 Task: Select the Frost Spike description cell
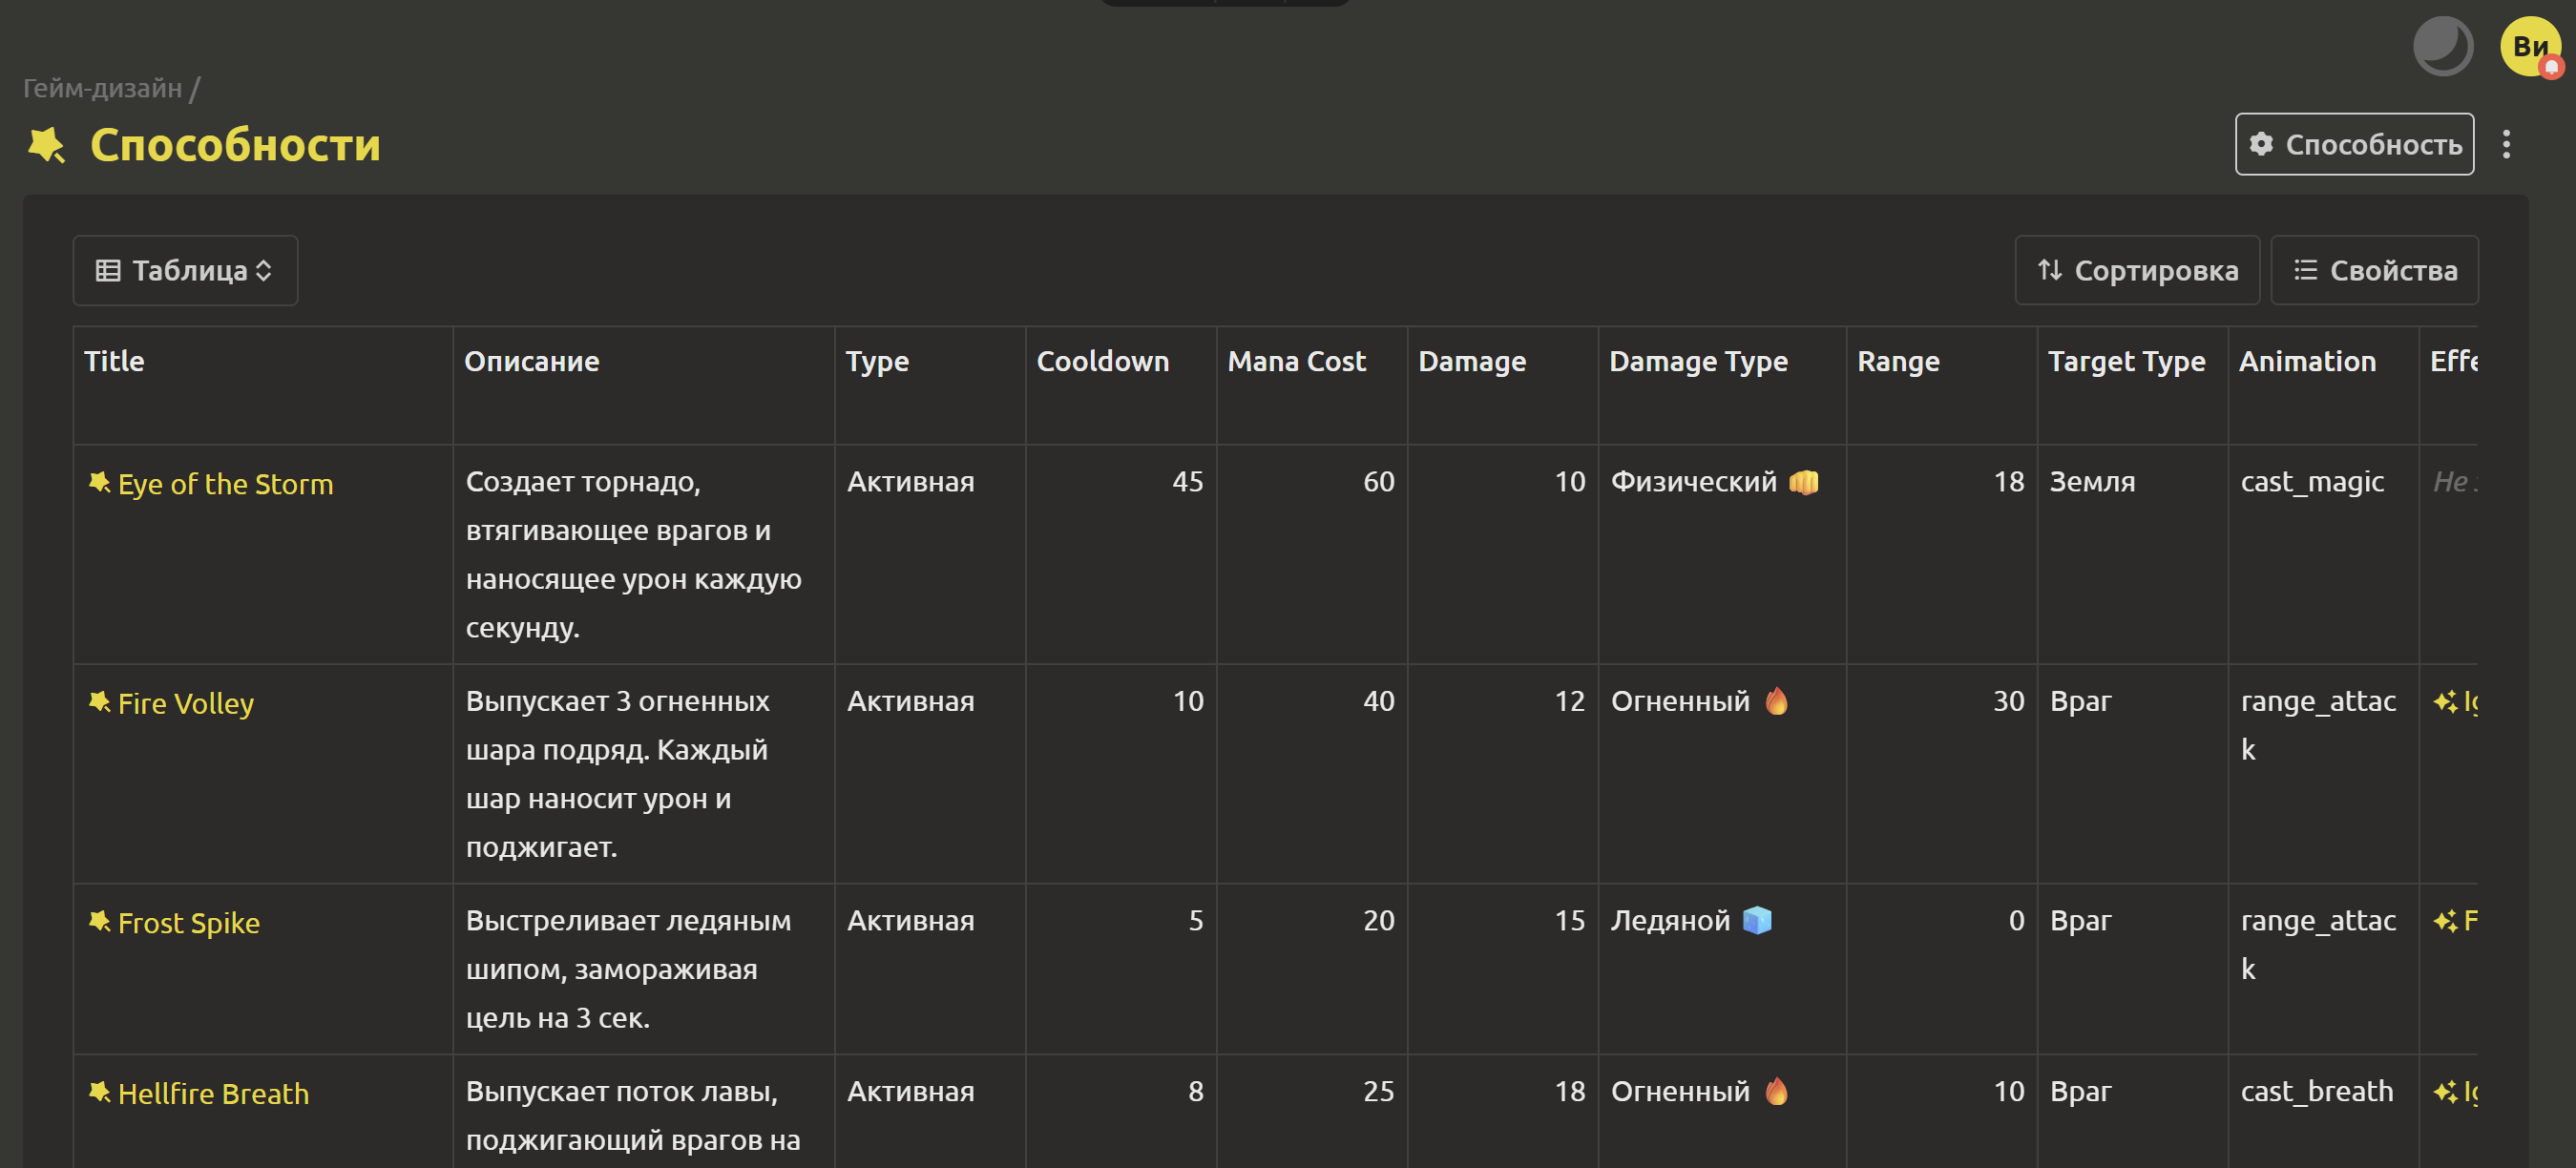[644, 969]
